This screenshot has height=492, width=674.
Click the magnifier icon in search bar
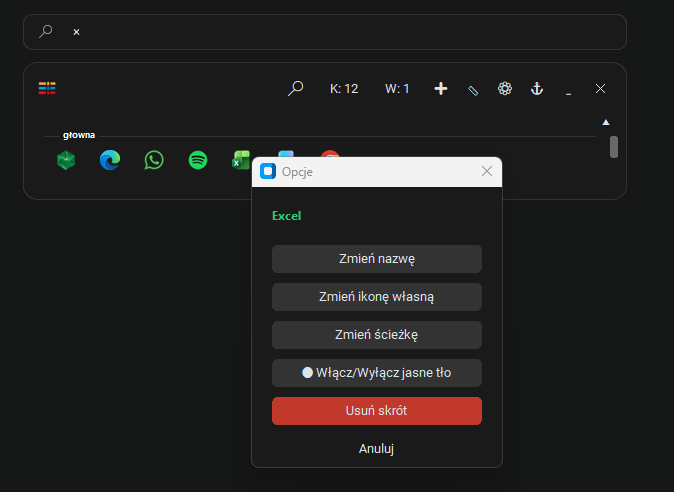(x=46, y=31)
